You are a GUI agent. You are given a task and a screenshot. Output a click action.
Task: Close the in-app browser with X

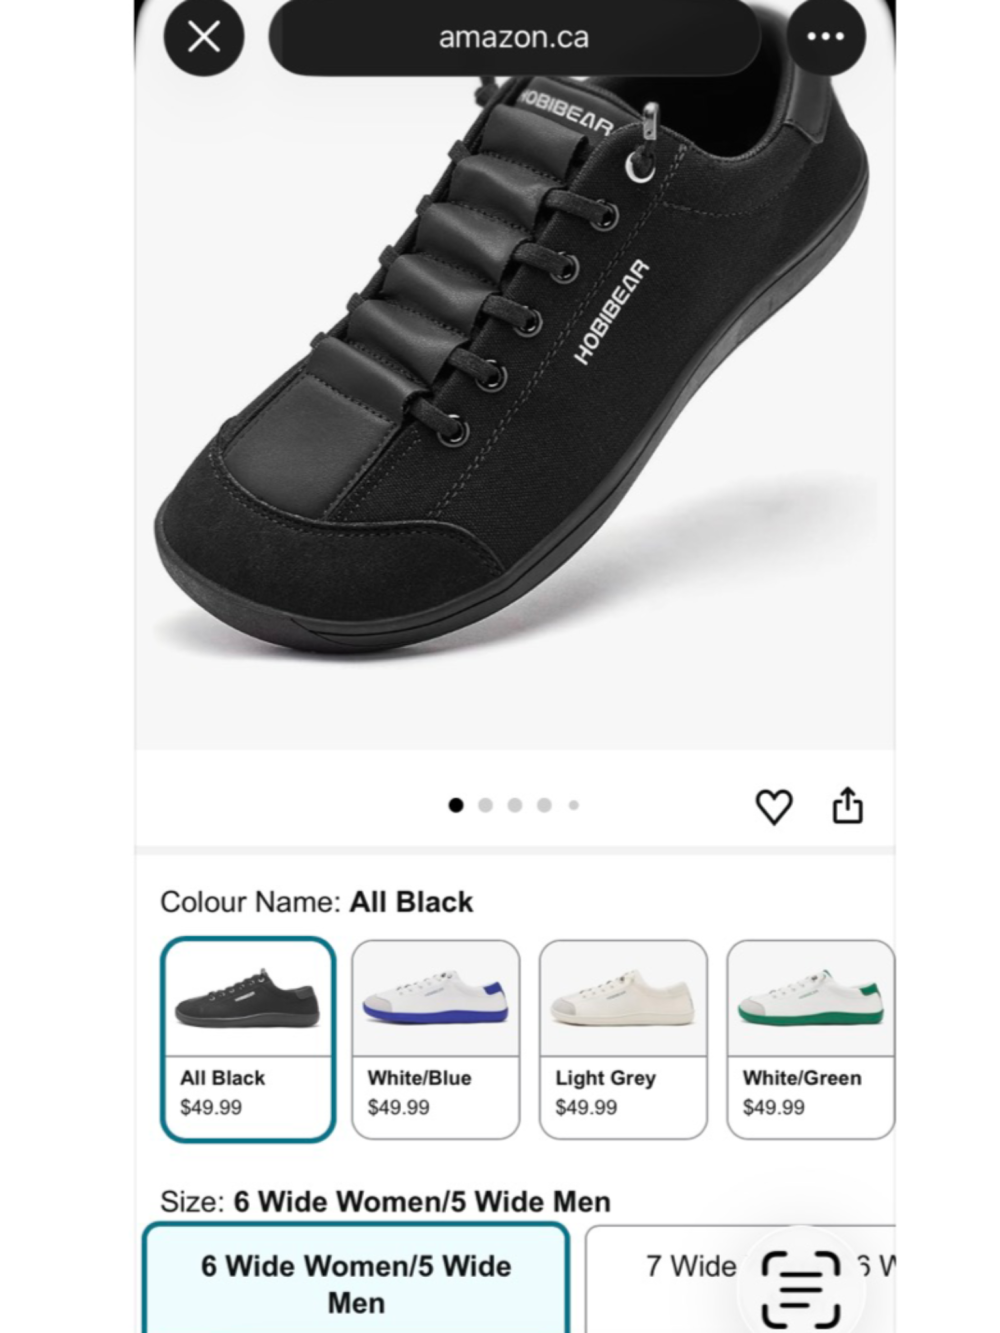[204, 38]
